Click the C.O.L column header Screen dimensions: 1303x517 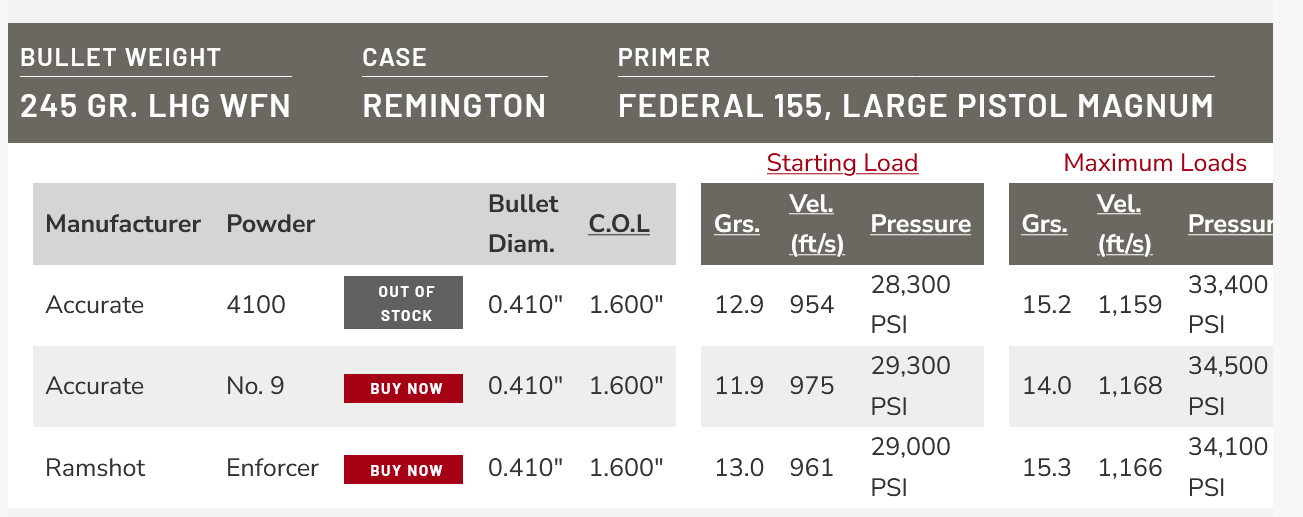pyautogui.click(x=619, y=224)
